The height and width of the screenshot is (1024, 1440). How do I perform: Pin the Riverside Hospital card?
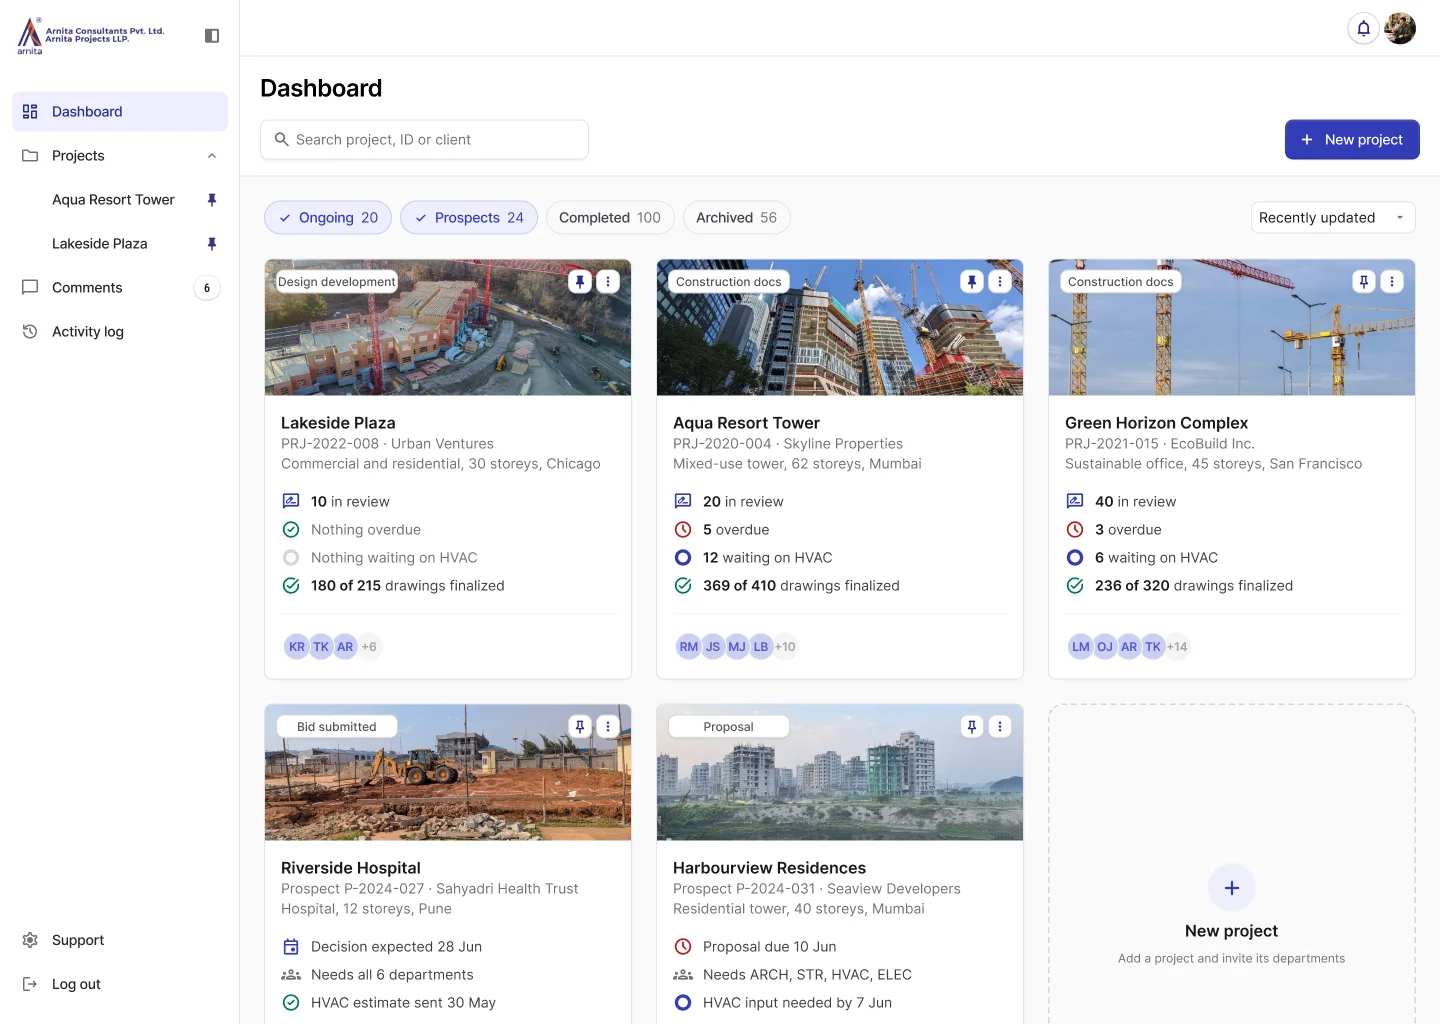580,727
